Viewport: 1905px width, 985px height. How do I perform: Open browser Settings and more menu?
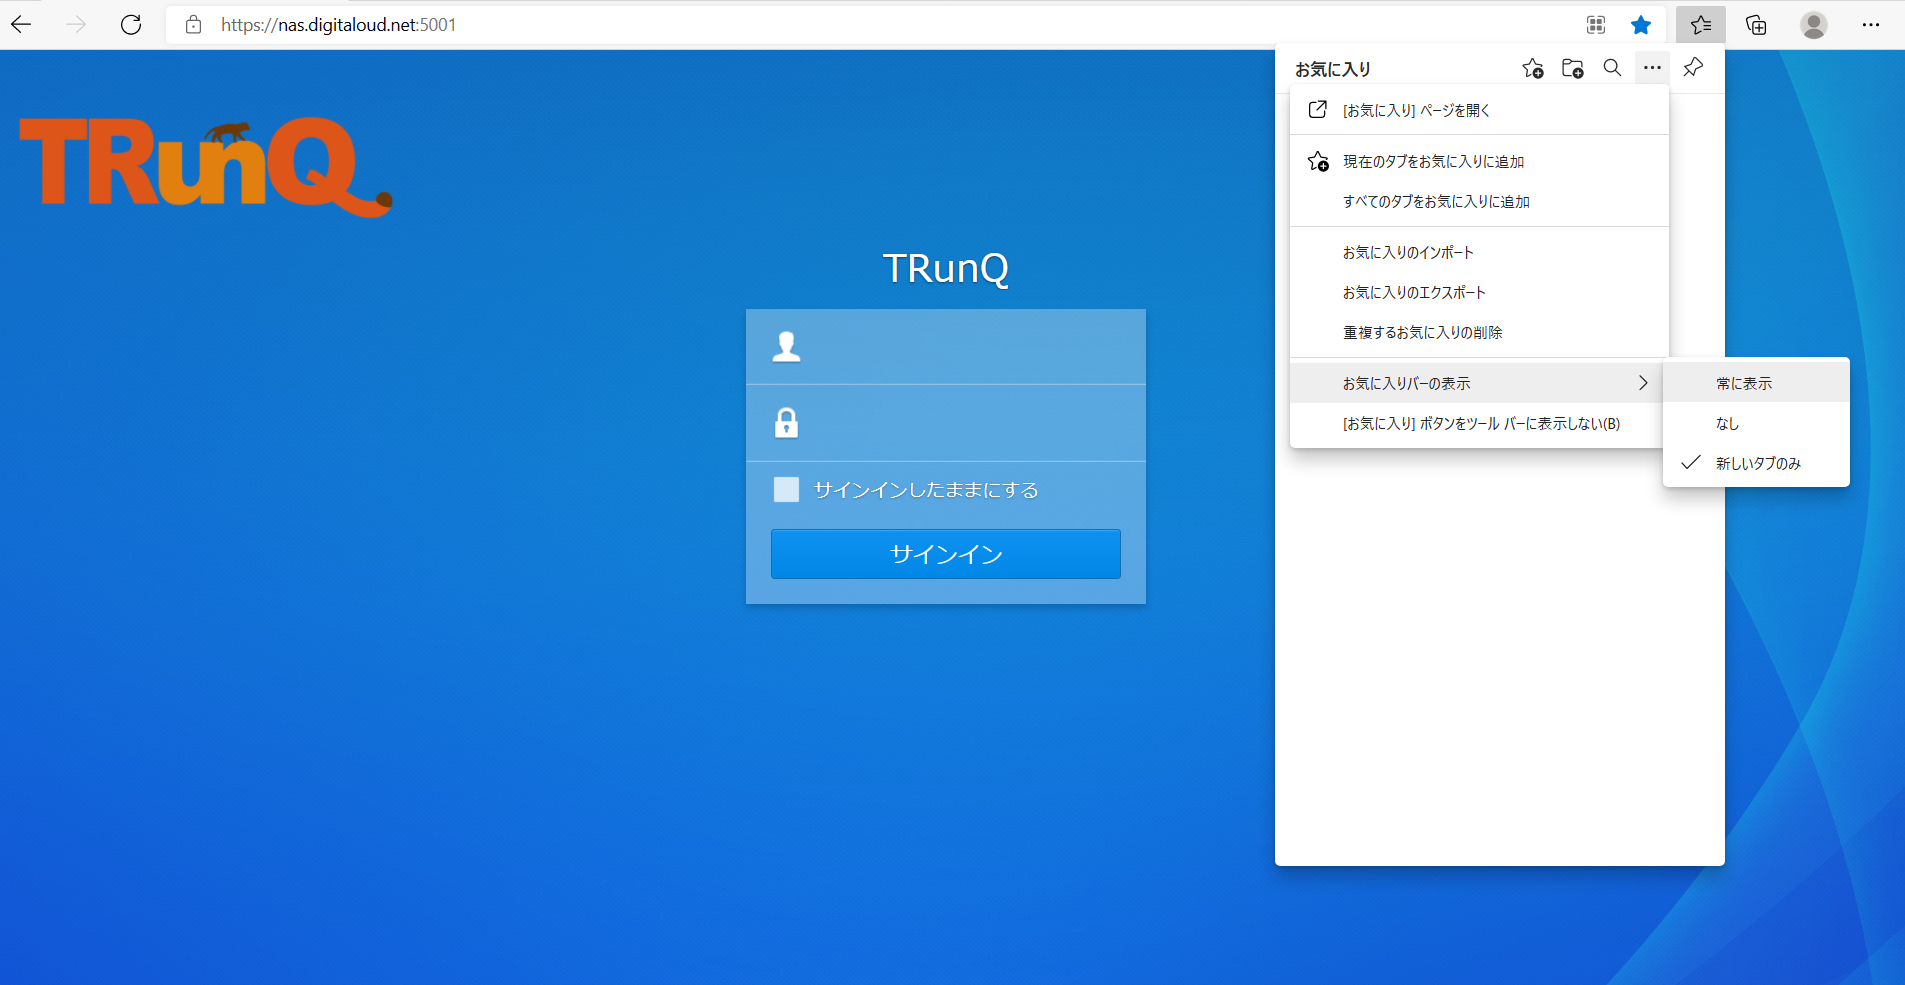click(1871, 25)
